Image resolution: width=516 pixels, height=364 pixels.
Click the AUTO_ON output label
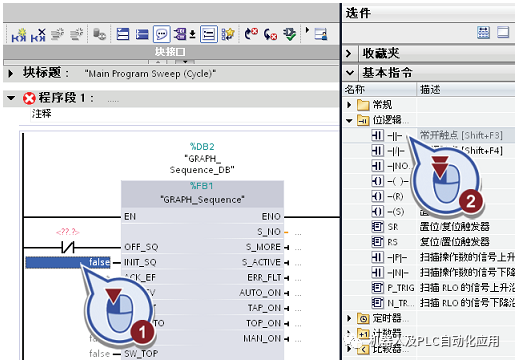[260, 293]
